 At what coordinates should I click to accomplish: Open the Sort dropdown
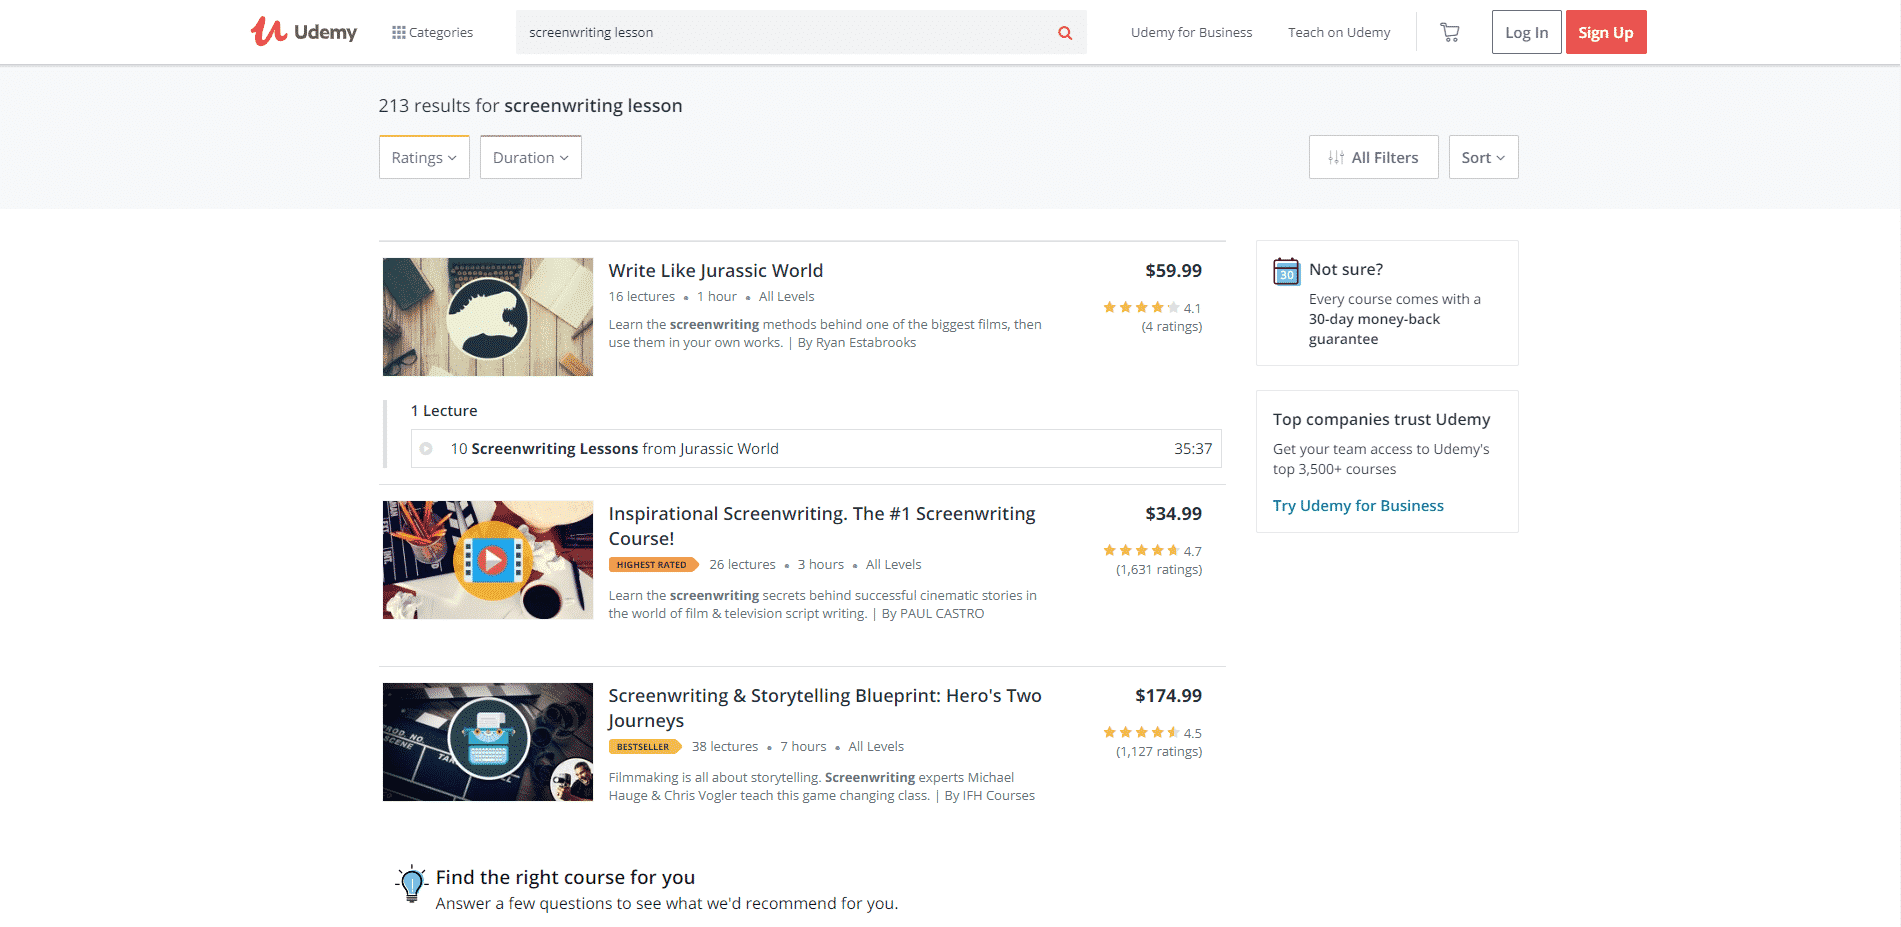tap(1483, 157)
